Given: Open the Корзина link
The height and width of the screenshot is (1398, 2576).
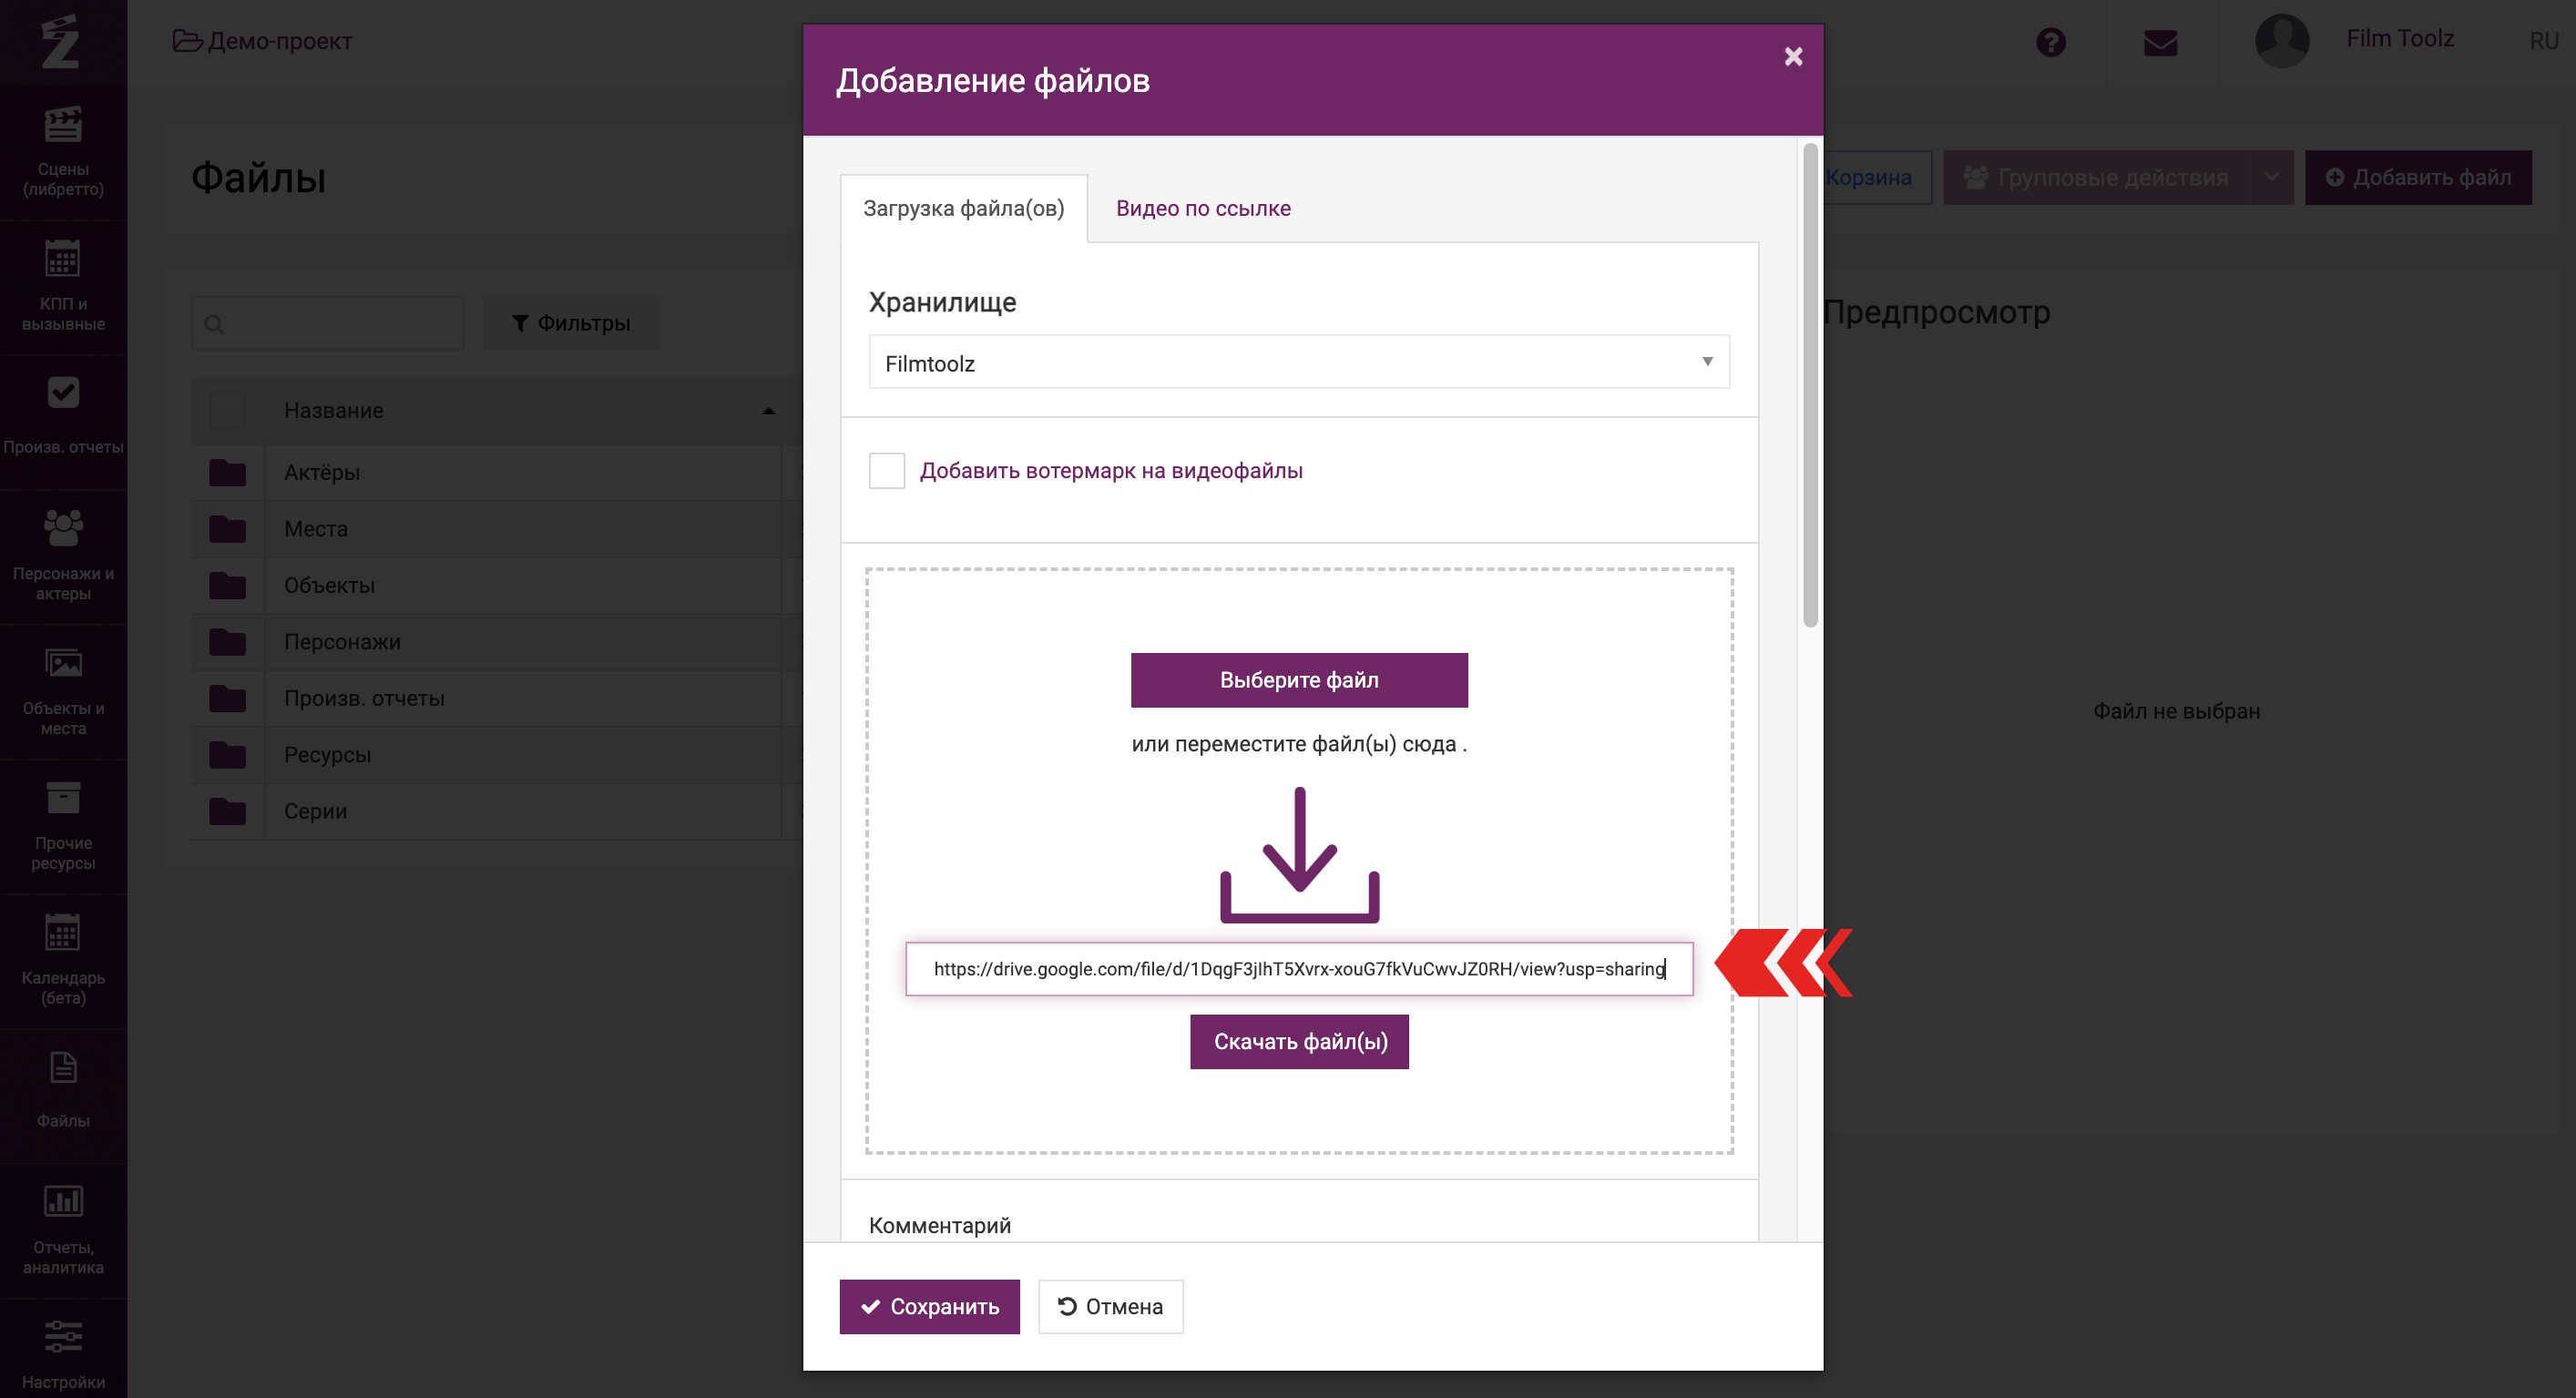Looking at the screenshot, I should 1870,178.
